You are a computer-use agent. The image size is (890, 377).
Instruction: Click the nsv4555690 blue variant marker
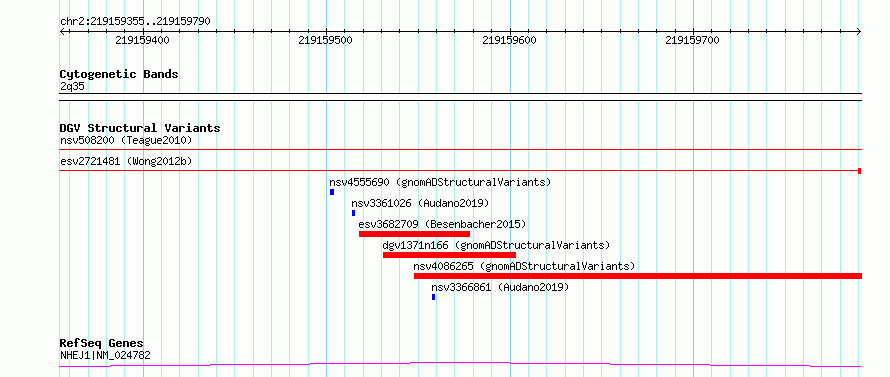pyautogui.click(x=332, y=192)
